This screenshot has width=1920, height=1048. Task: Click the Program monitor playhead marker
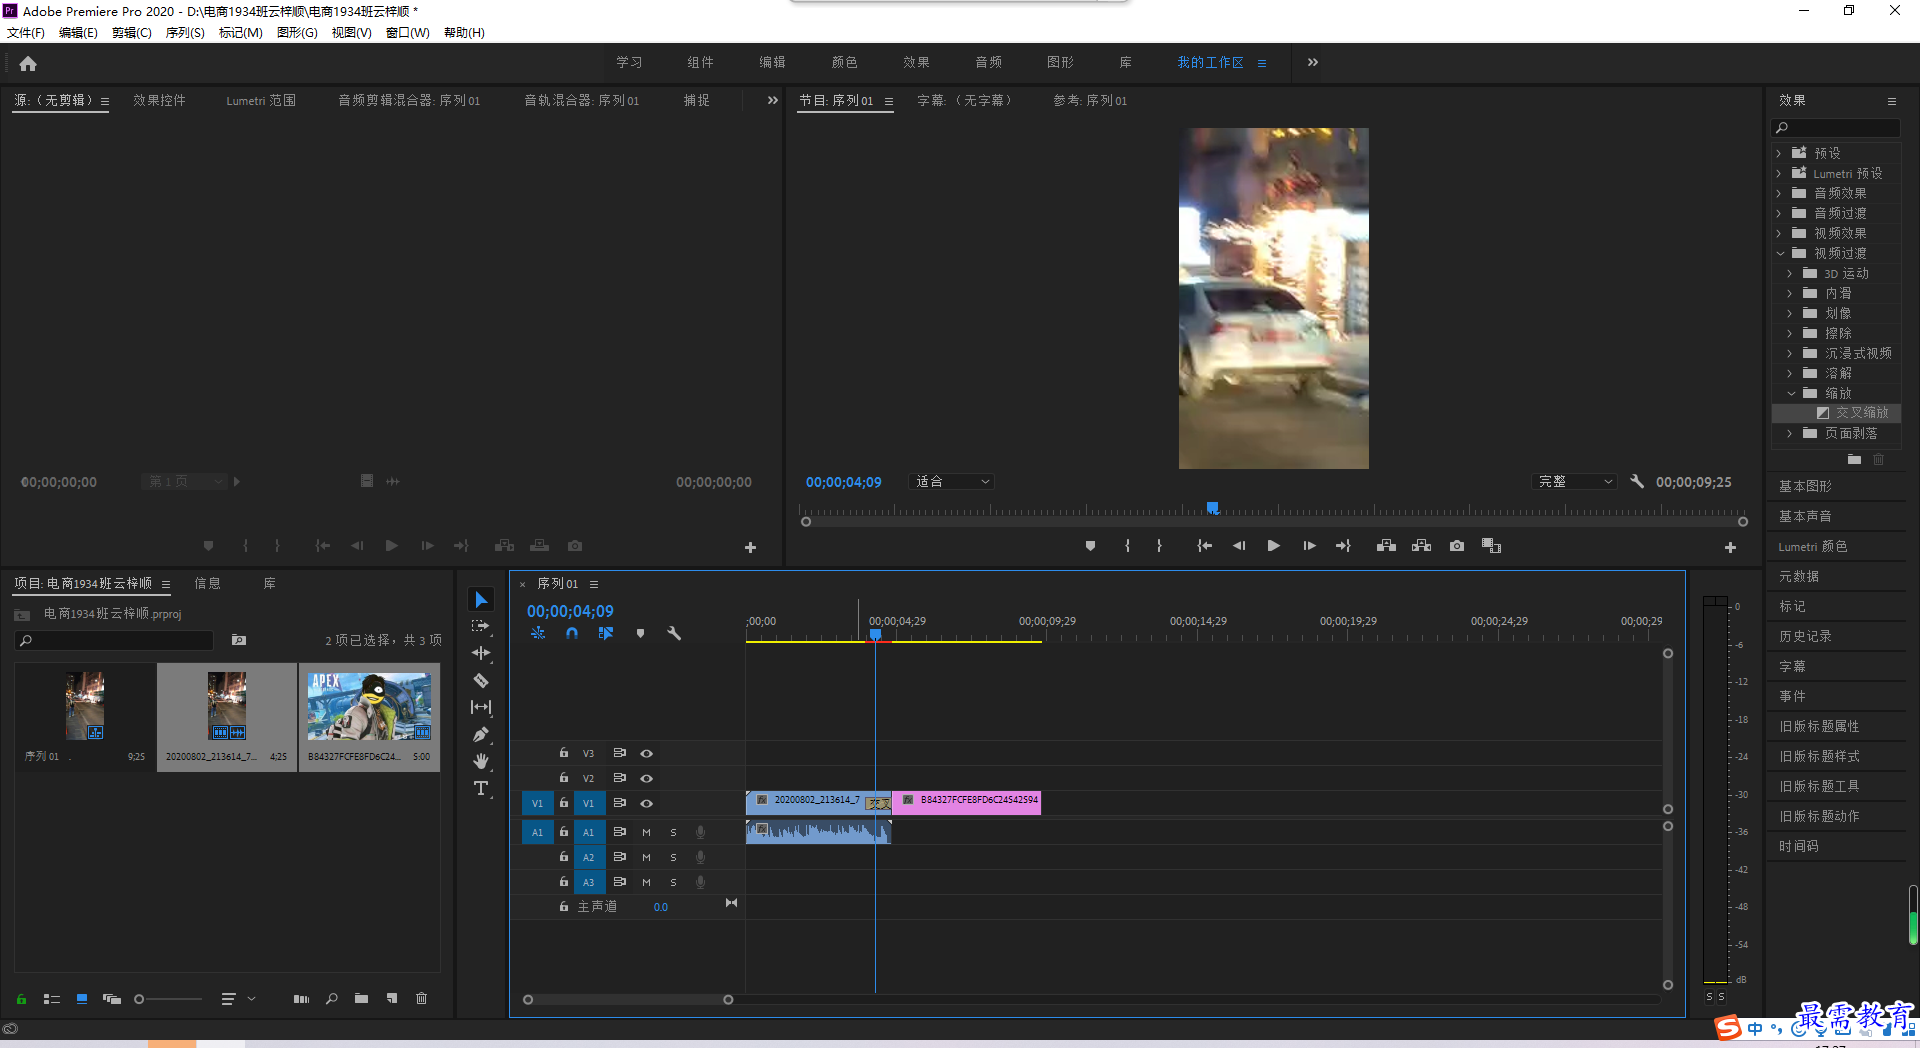1212,508
